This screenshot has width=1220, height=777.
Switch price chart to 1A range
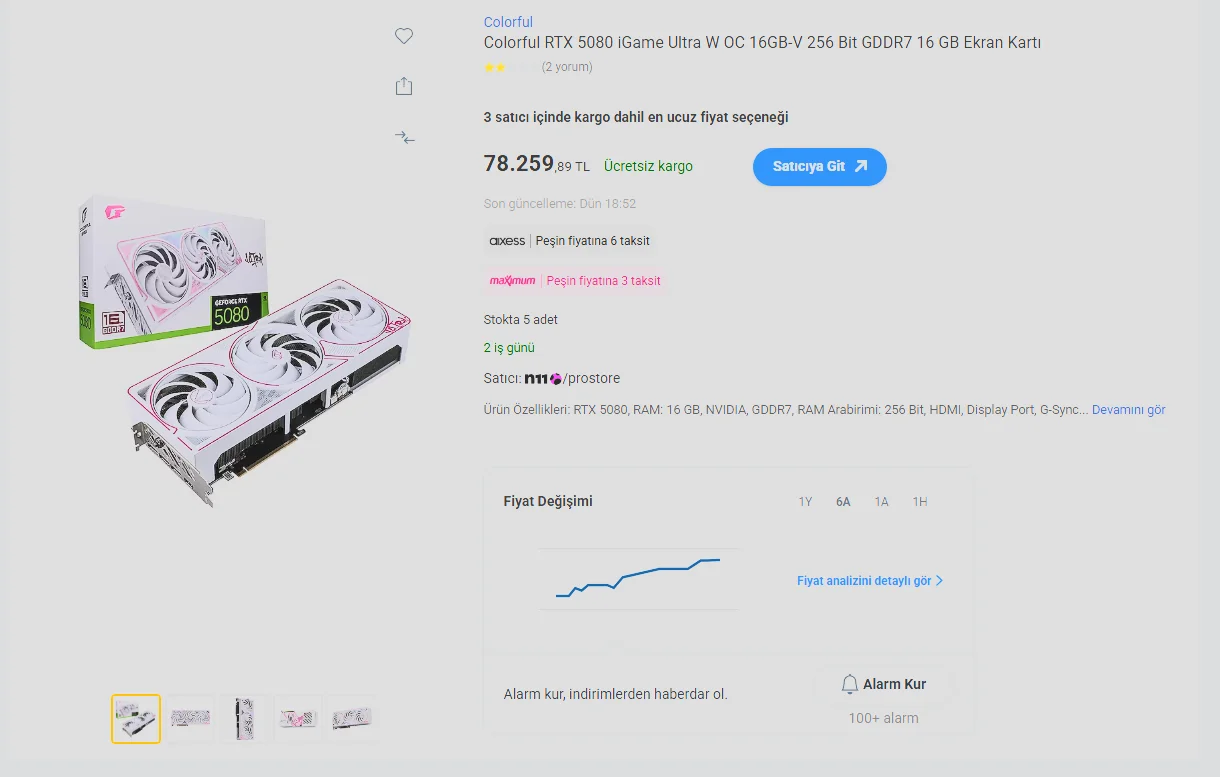click(881, 502)
